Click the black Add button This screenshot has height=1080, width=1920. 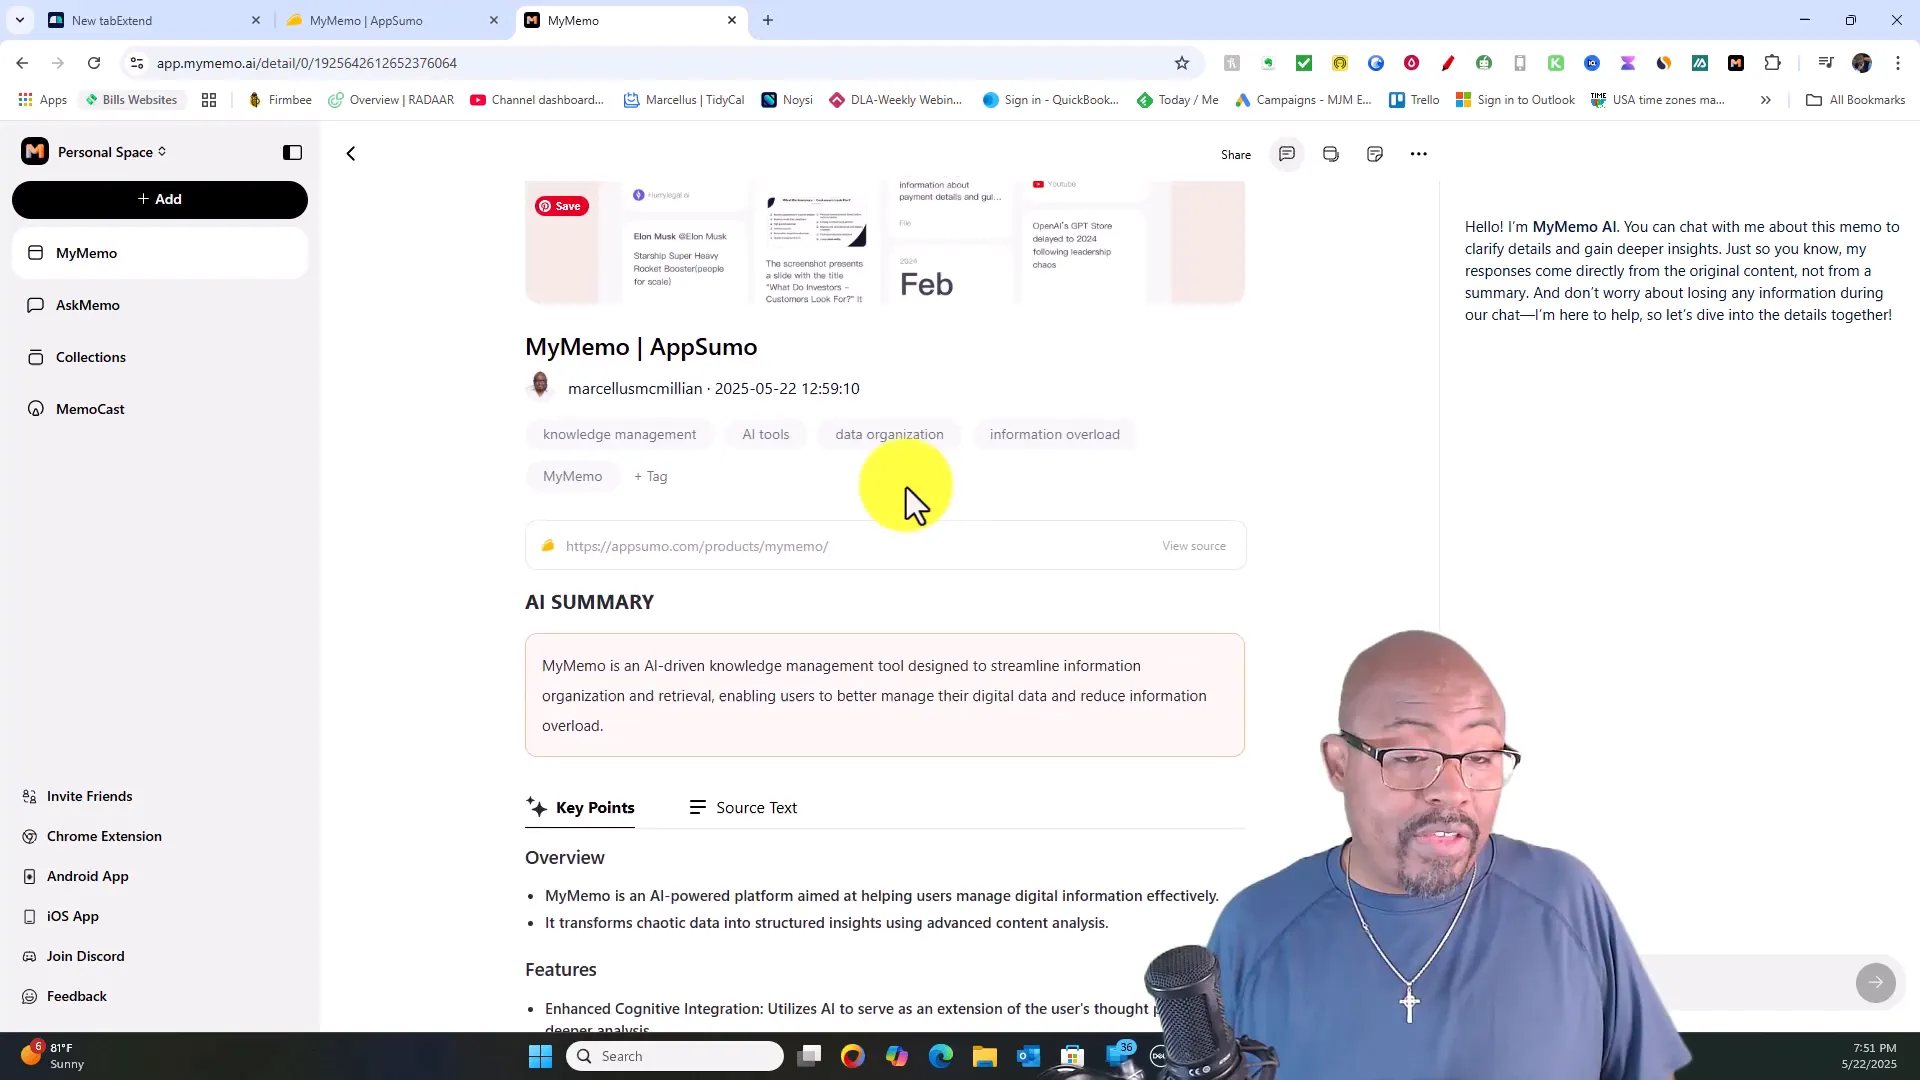point(160,199)
